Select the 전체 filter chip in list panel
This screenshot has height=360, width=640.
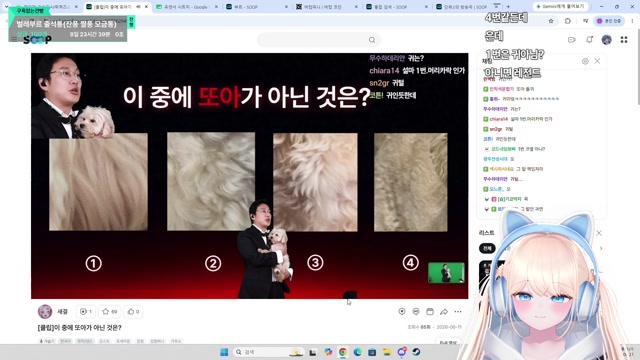487,248
